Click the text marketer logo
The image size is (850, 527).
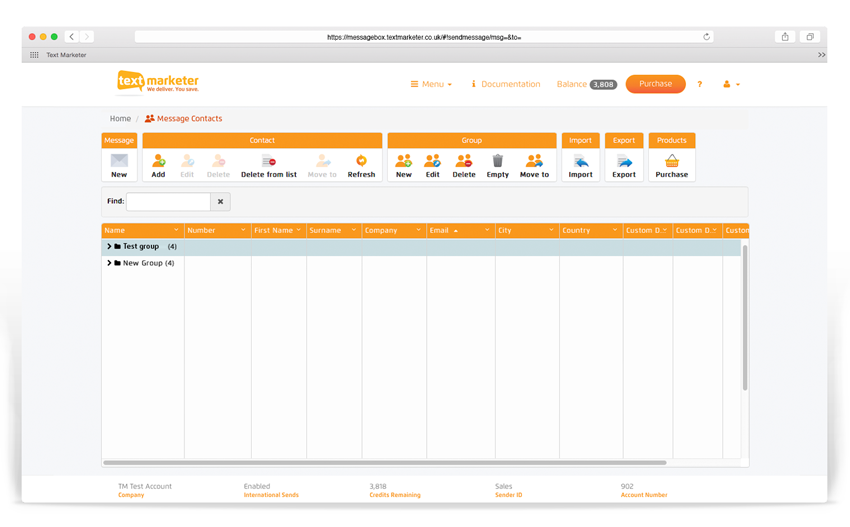click(x=158, y=81)
